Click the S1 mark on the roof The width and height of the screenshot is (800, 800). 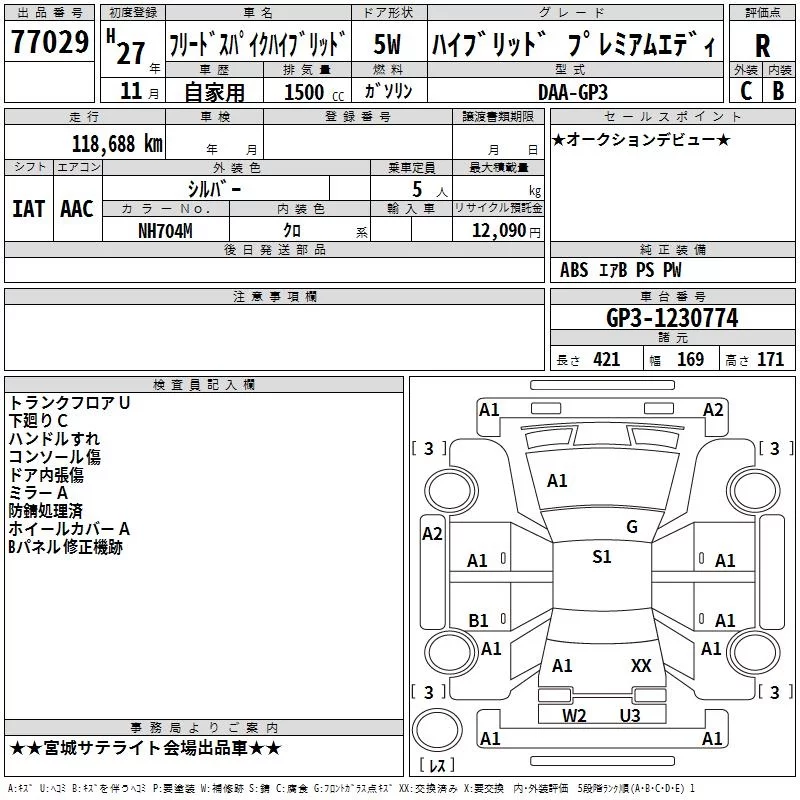tap(602, 557)
